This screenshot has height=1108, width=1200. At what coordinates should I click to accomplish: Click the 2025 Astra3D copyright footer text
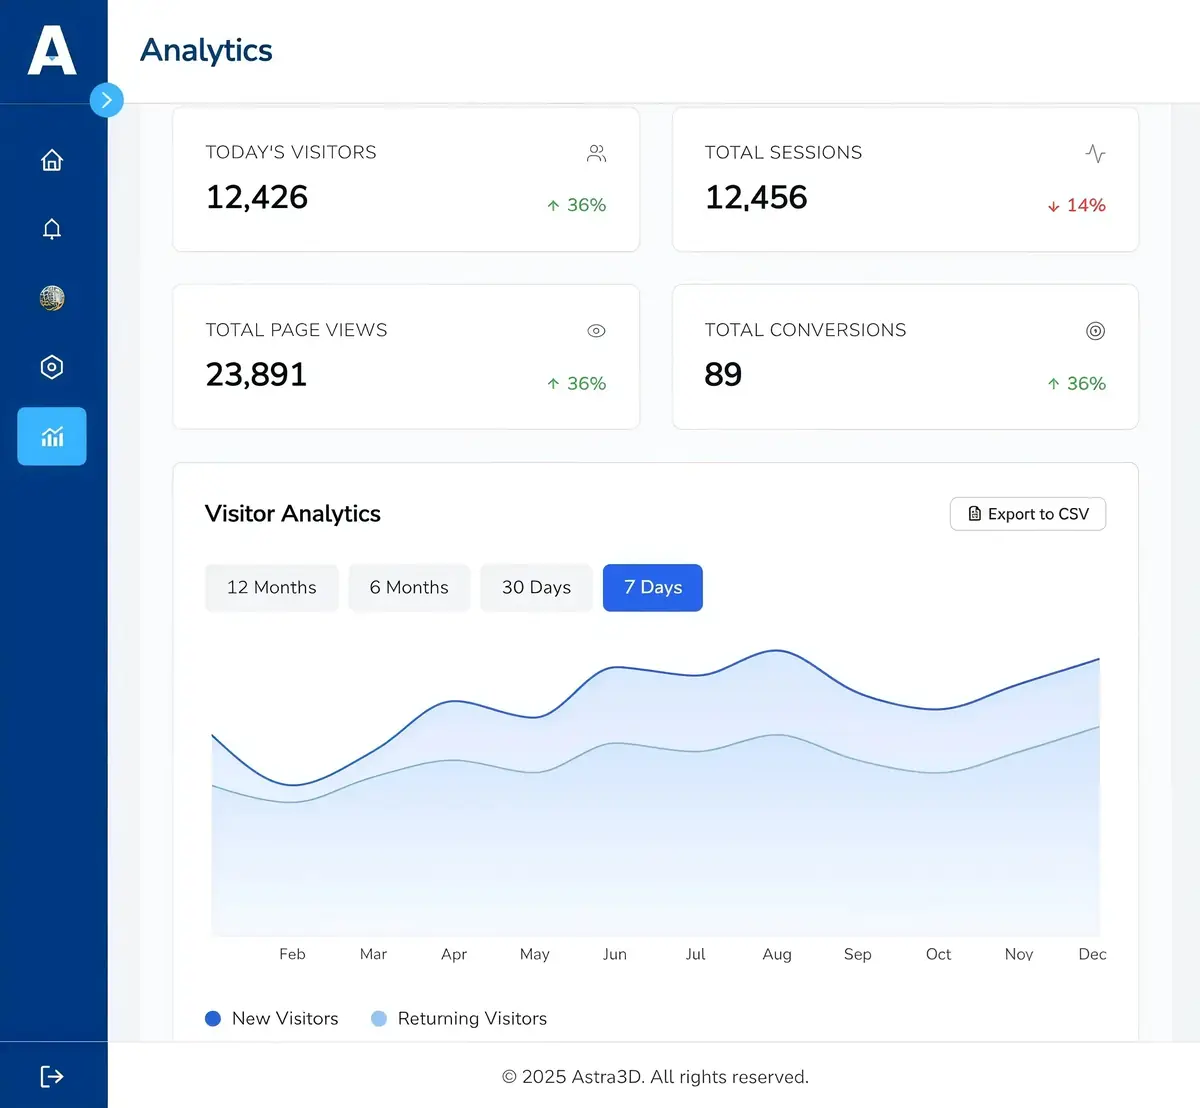pyautogui.click(x=655, y=1077)
